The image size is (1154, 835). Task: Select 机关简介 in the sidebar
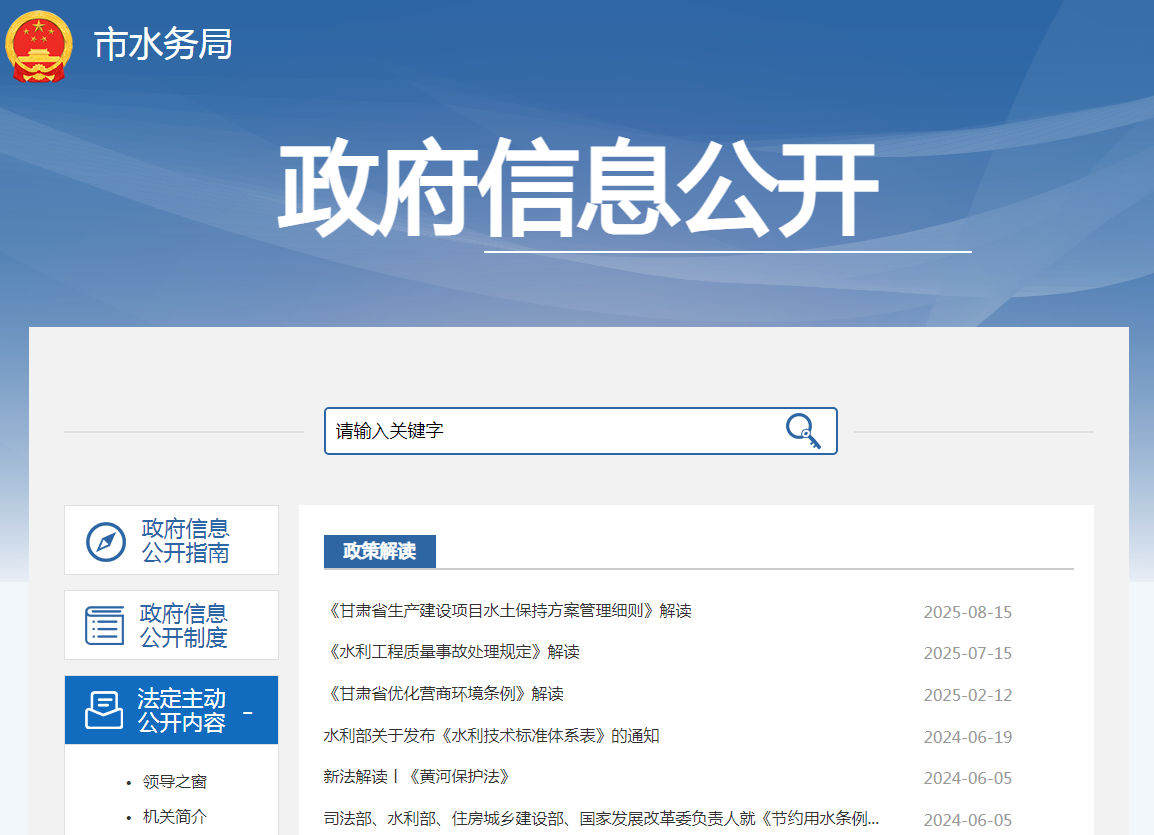pos(175,816)
